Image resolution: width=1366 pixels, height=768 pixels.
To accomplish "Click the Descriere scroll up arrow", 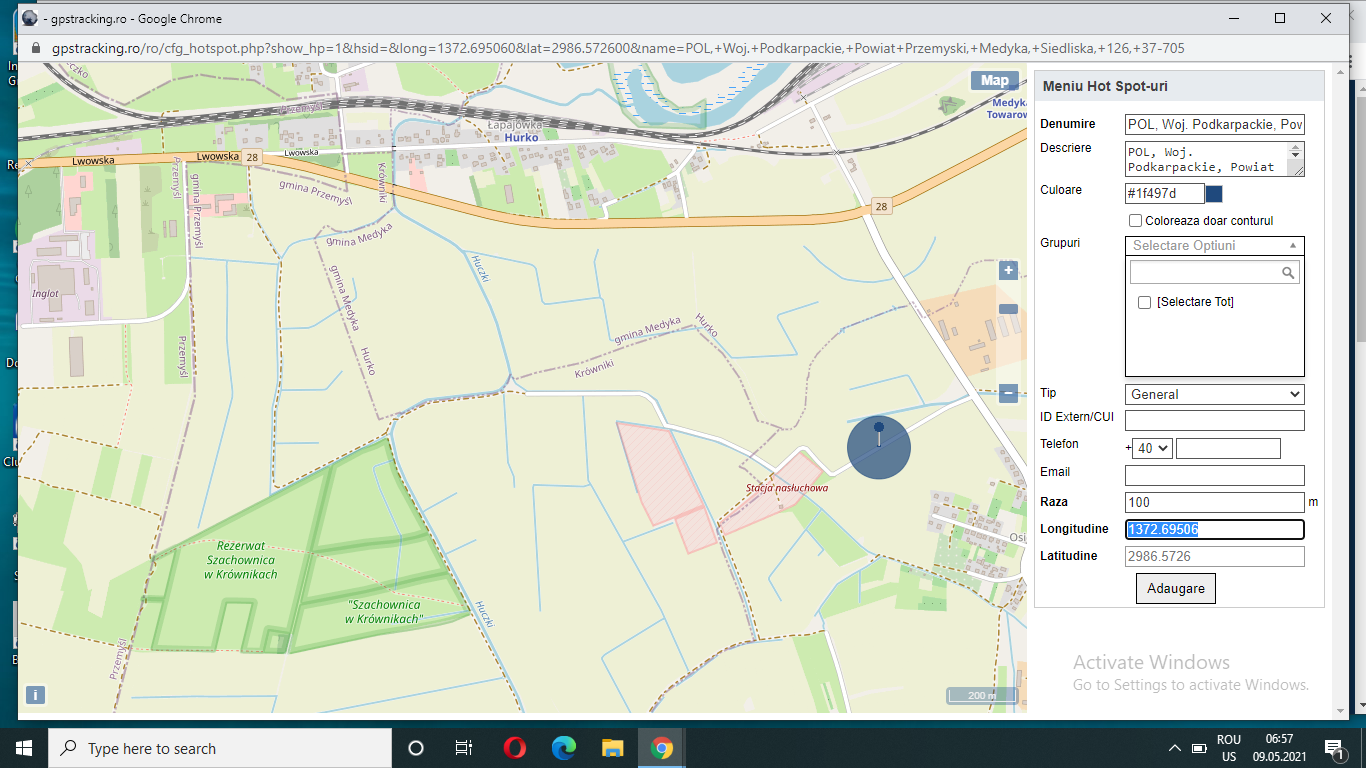I will pos(1297,148).
